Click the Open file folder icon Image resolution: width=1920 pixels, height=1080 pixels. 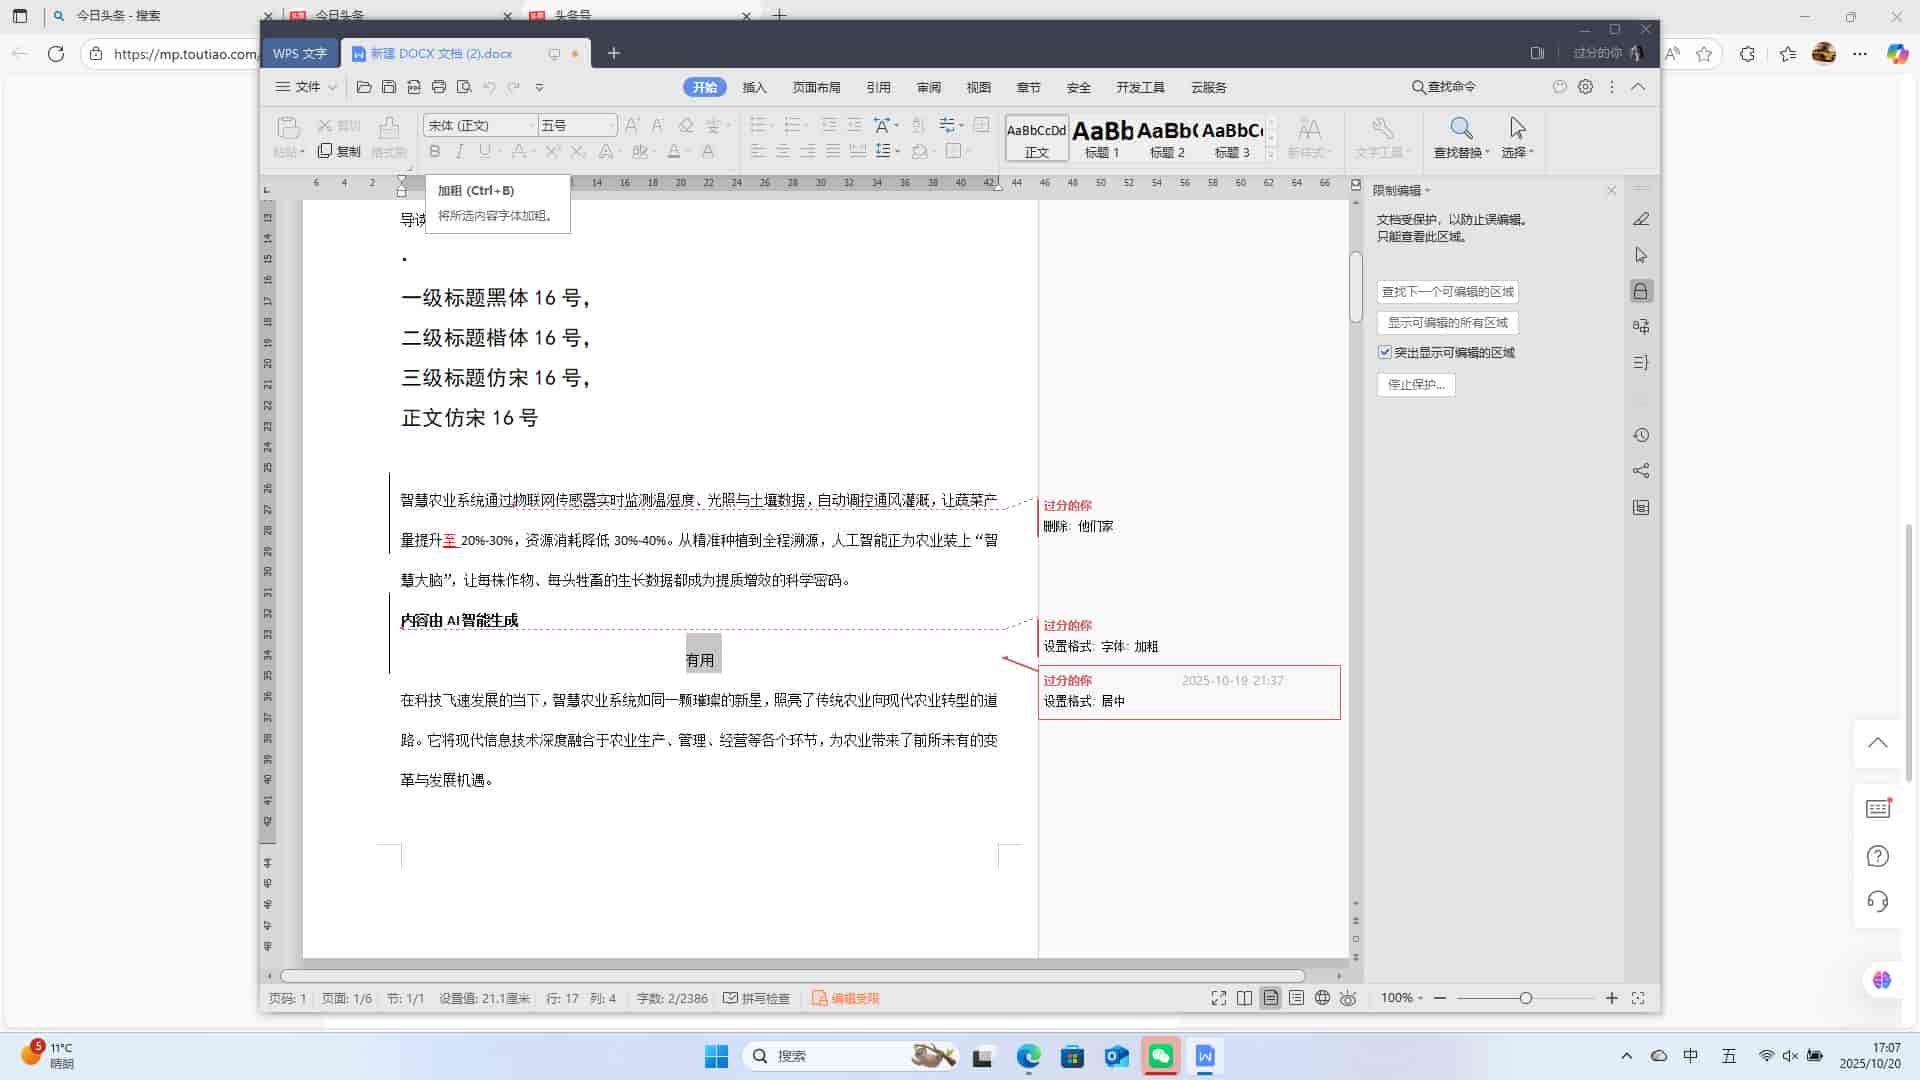coord(364,87)
